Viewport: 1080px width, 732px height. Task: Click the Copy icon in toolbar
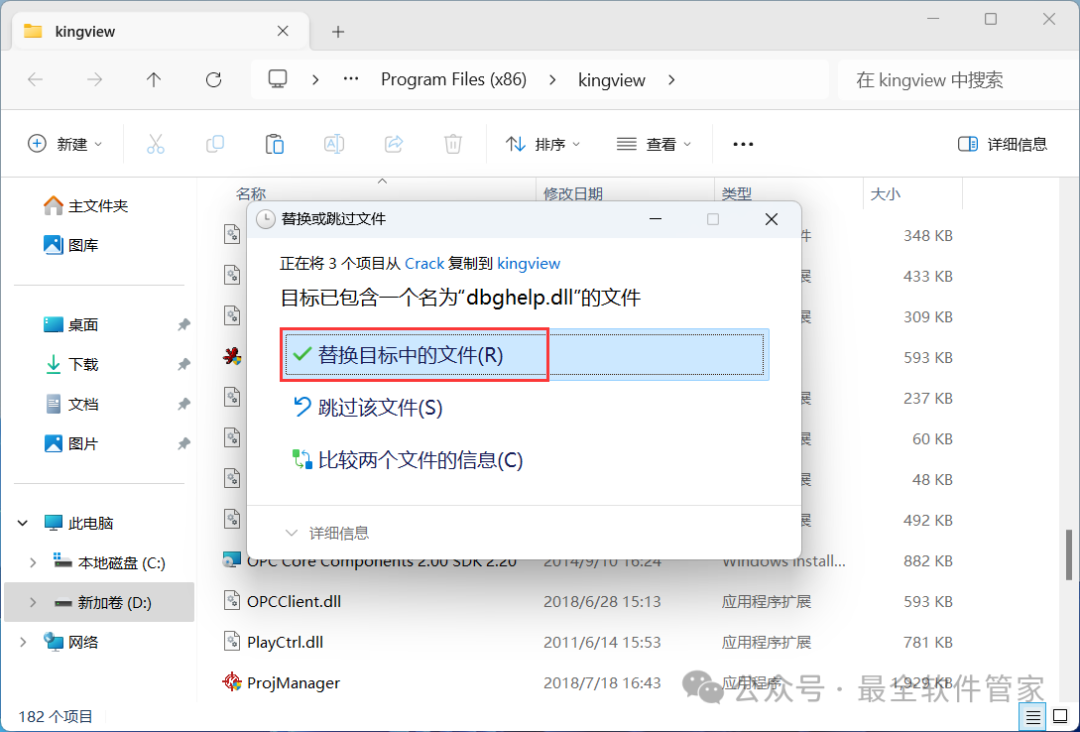tap(215, 144)
